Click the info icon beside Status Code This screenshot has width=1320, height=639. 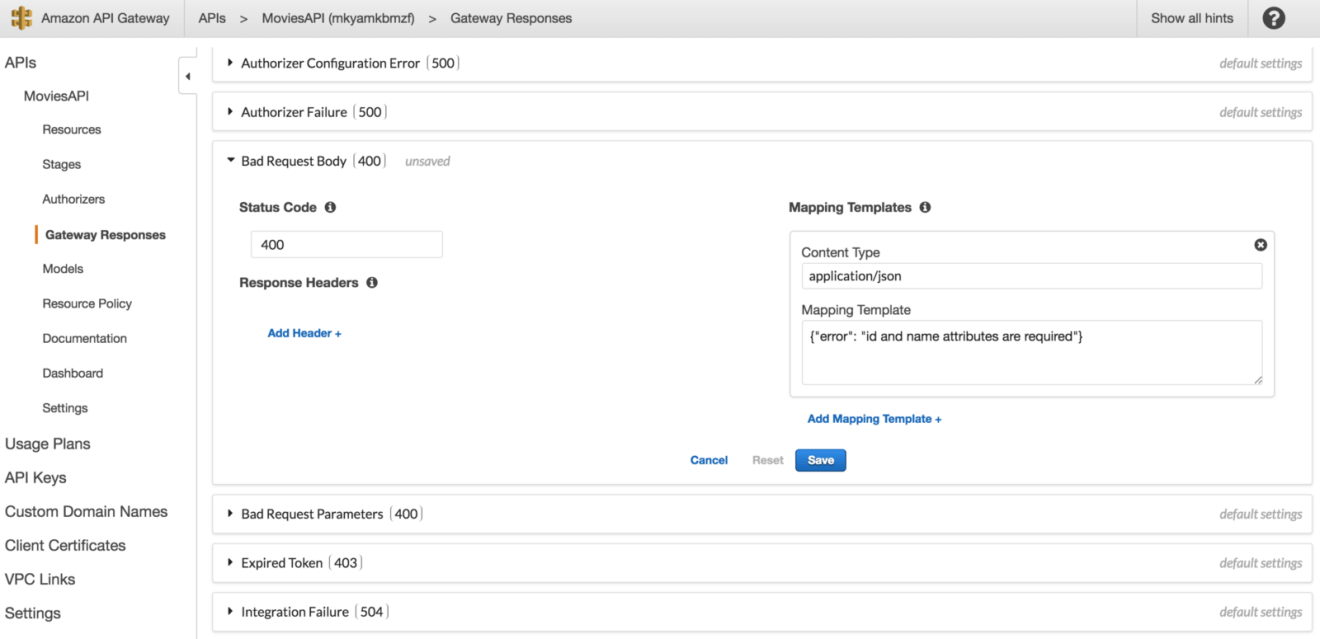pyautogui.click(x=330, y=208)
